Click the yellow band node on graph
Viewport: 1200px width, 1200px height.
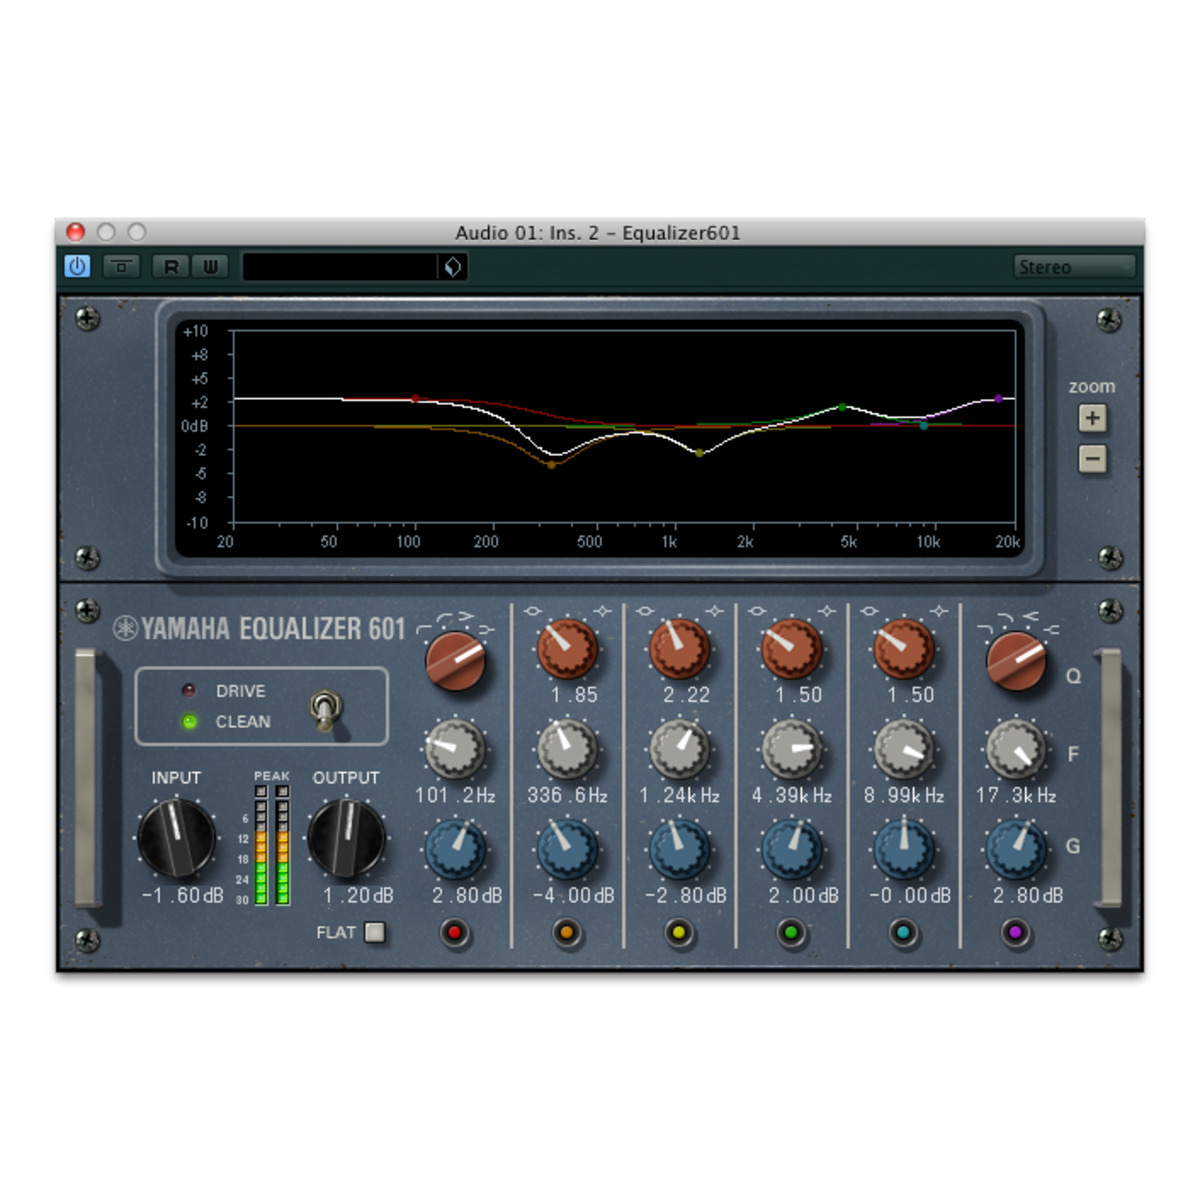pyautogui.click(x=699, y=453)
